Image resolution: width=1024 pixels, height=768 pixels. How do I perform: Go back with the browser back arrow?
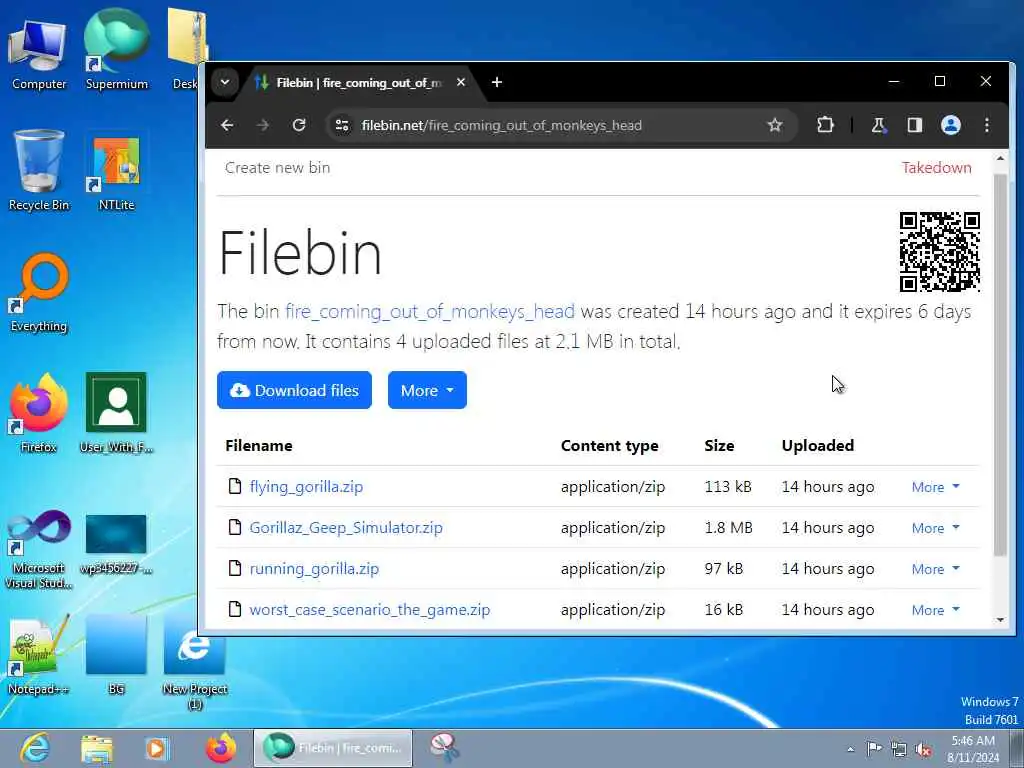(x=227, y=125)
